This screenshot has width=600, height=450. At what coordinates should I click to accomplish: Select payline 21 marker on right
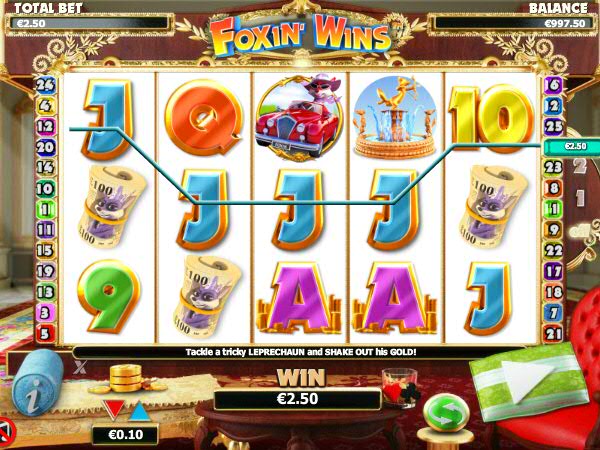[553, 334]
